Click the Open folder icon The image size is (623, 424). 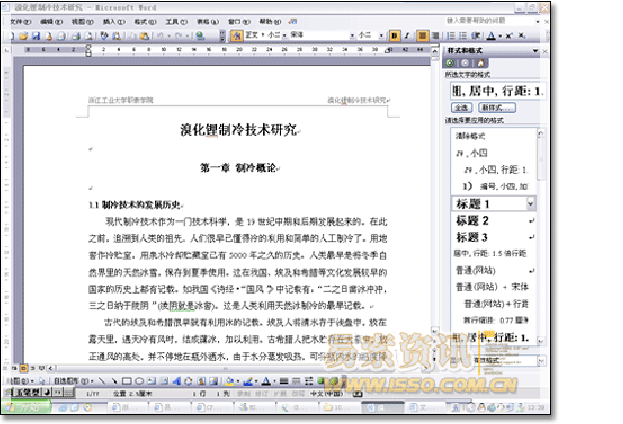[24, 36]
